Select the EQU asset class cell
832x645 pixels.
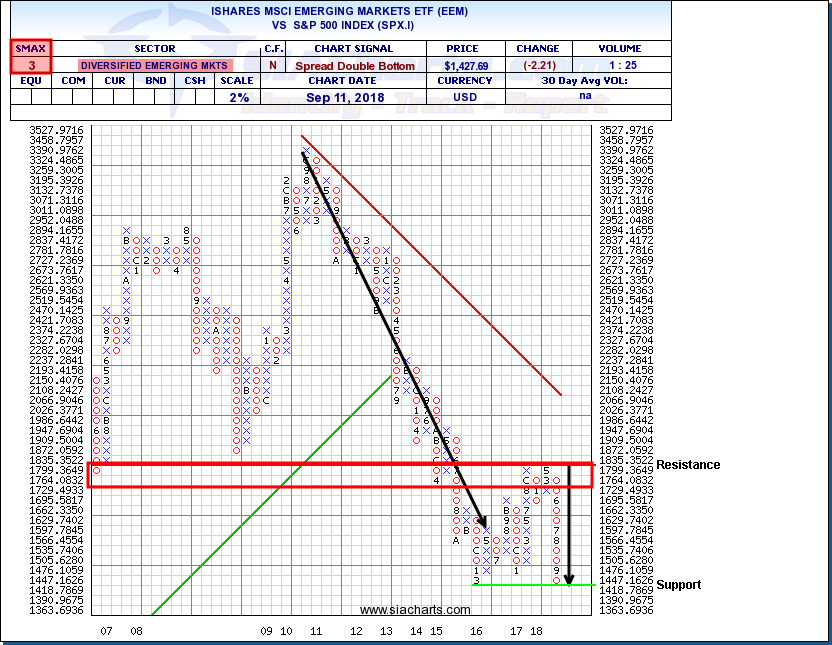click(29, 81)
